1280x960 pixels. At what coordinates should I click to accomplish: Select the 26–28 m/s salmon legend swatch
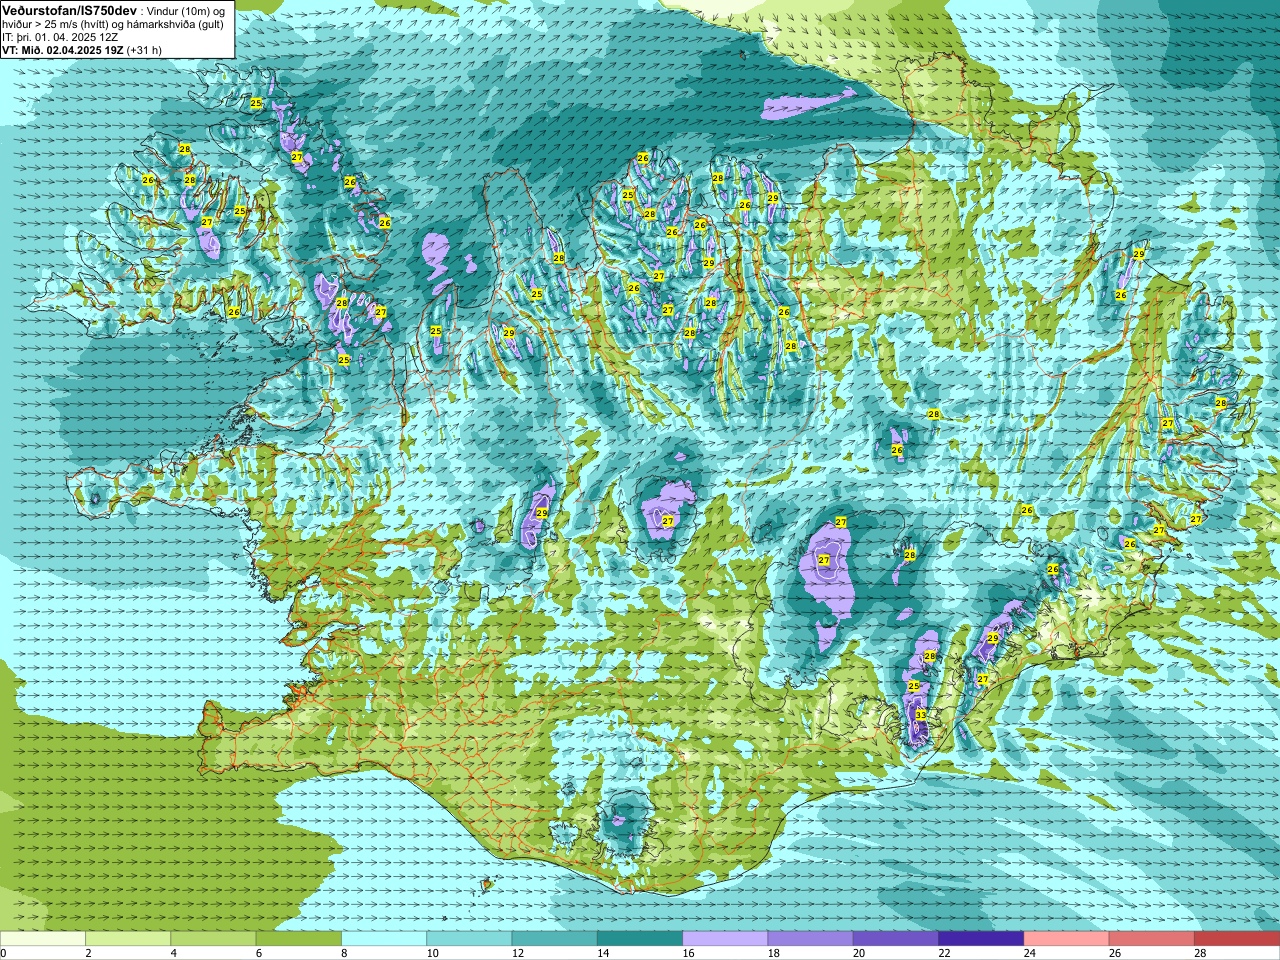[1152, 939]
